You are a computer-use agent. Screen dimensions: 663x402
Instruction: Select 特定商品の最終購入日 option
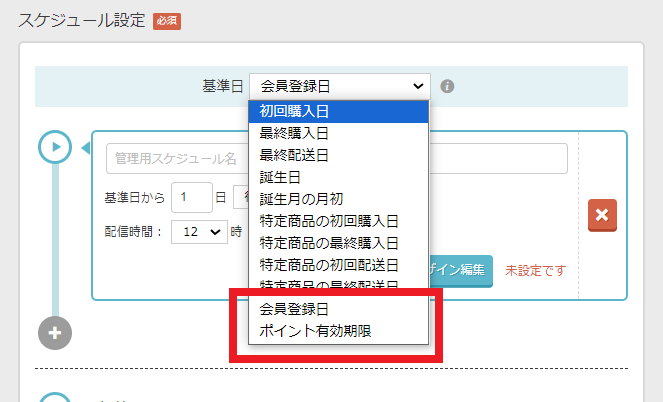point(338,243)
